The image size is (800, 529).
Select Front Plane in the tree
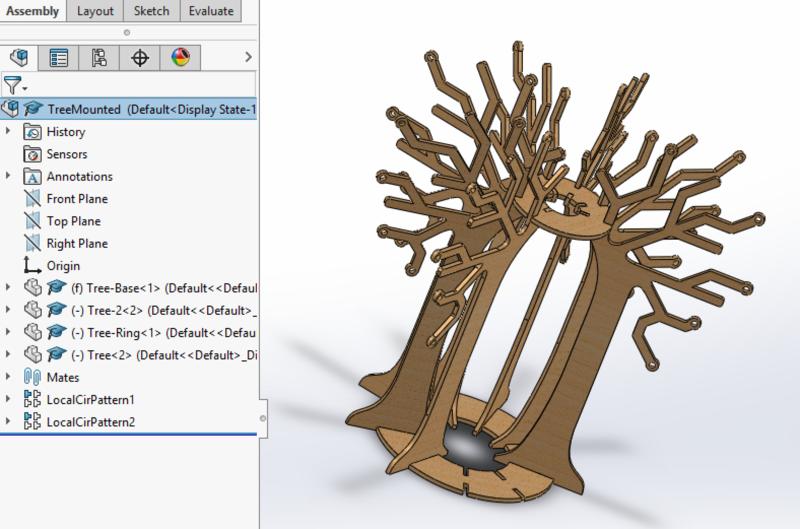click(x=77, y=199)
